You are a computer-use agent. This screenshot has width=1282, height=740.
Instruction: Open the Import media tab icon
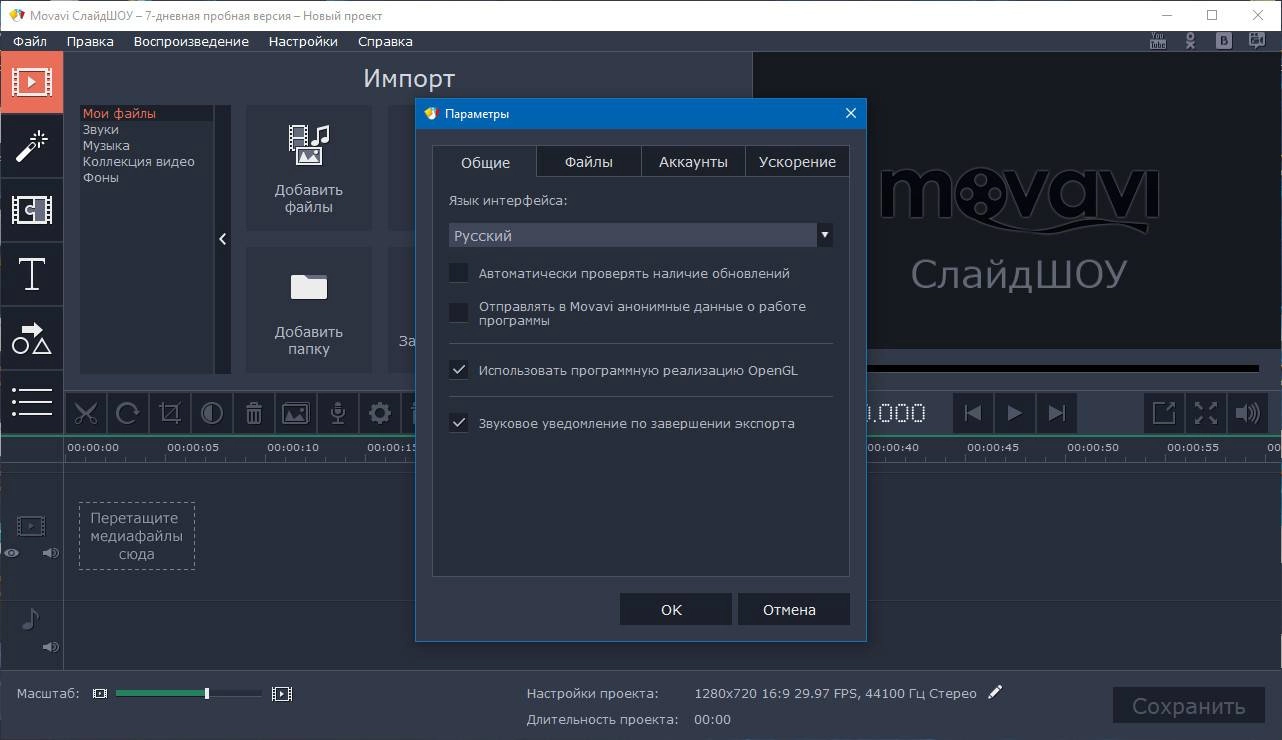click(x=31, y=82)
